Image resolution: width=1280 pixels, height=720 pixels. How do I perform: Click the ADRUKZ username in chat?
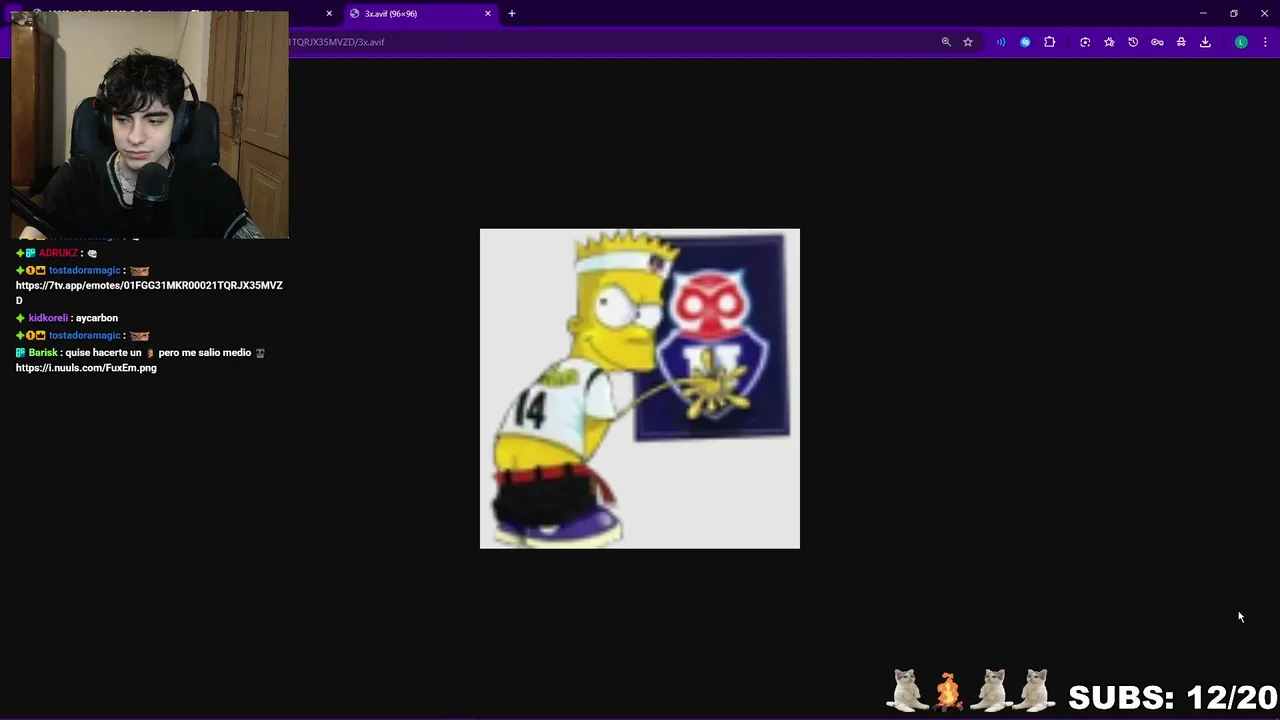pos(58,253)
